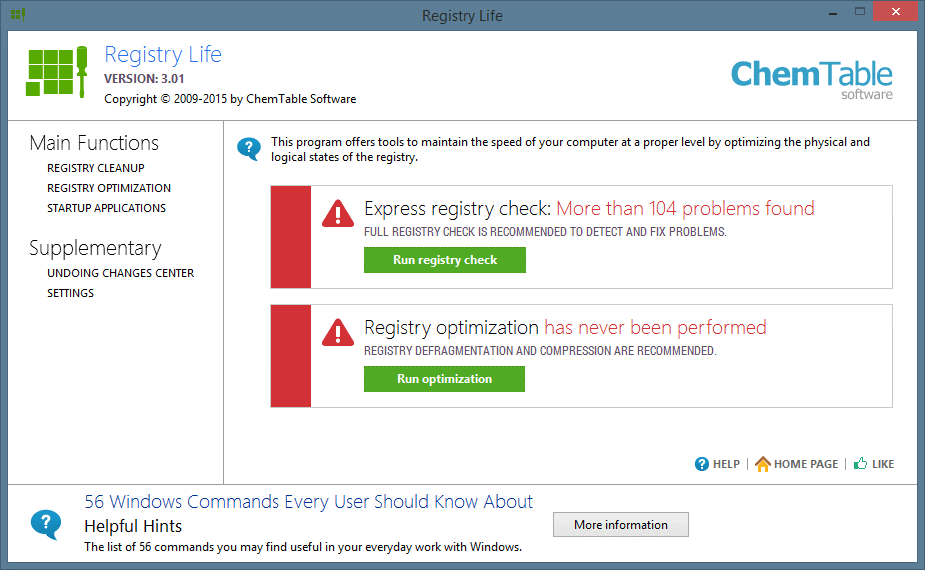The image size is (925, 570).
Task: Open Registry Optimization from Main Functions
Action: (109, 188)
